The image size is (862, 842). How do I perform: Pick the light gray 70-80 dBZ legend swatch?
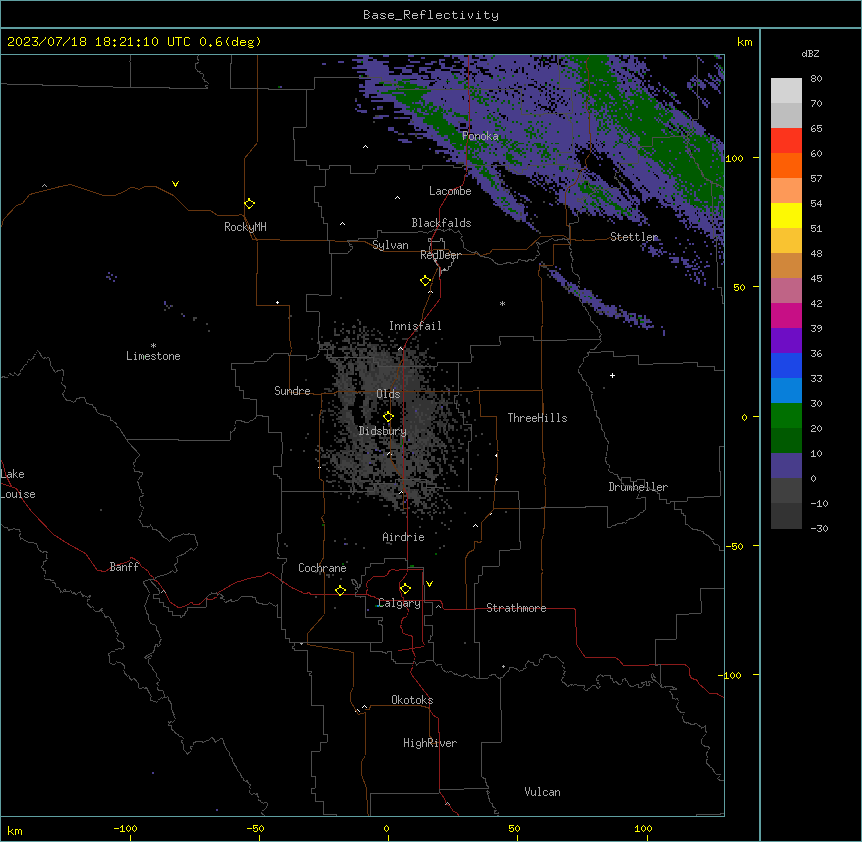click(x=786, y=90)
